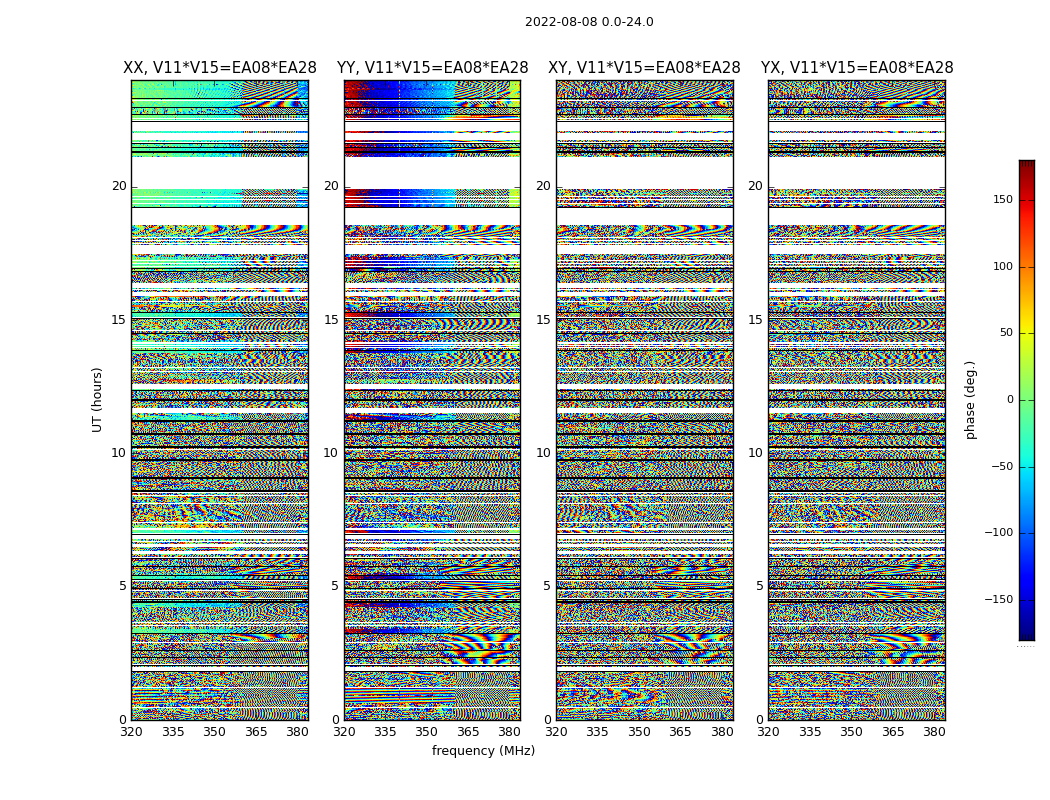This screenshot has width=1050, height=800.
Task: Select the XX polarization panel title
Action: pos(220,68)
